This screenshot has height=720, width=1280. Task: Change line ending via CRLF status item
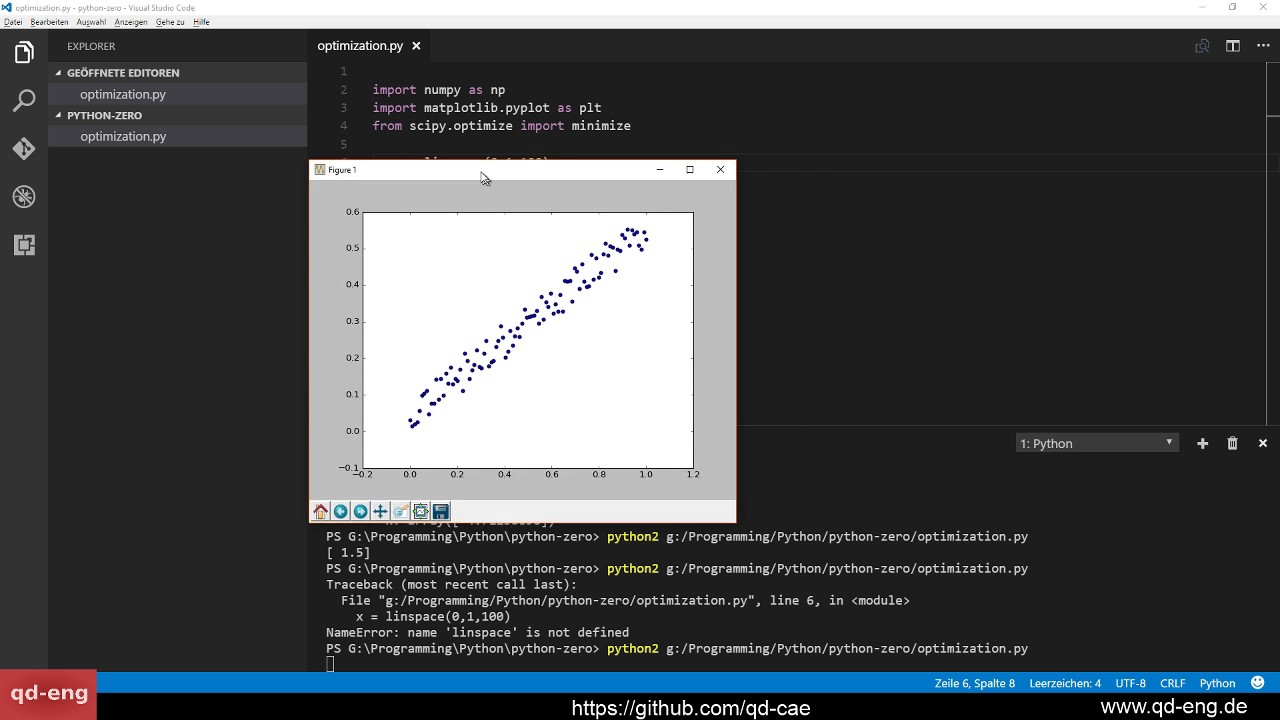click(x=1172, y=683)
